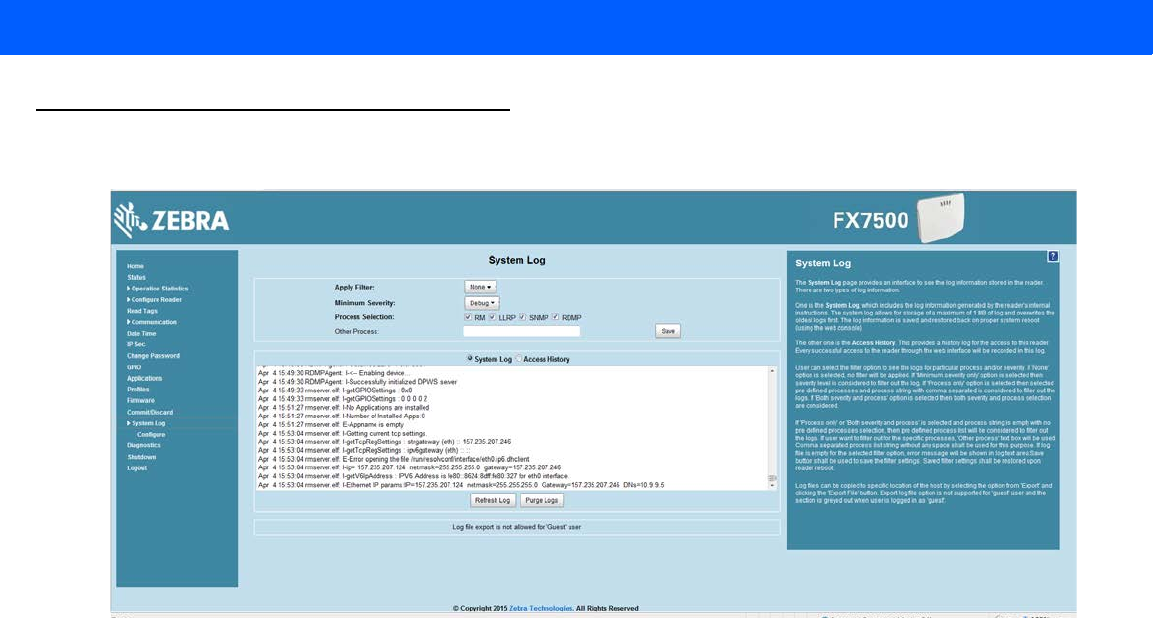
Task: Click log scrollbar down arrow
Action: 772,486
